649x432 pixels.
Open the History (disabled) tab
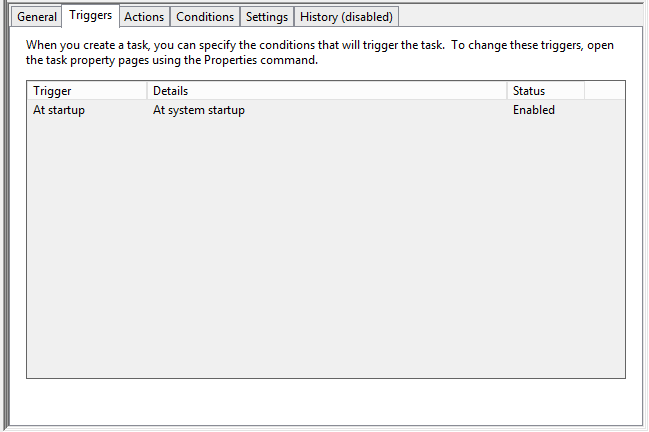(346, 17)
